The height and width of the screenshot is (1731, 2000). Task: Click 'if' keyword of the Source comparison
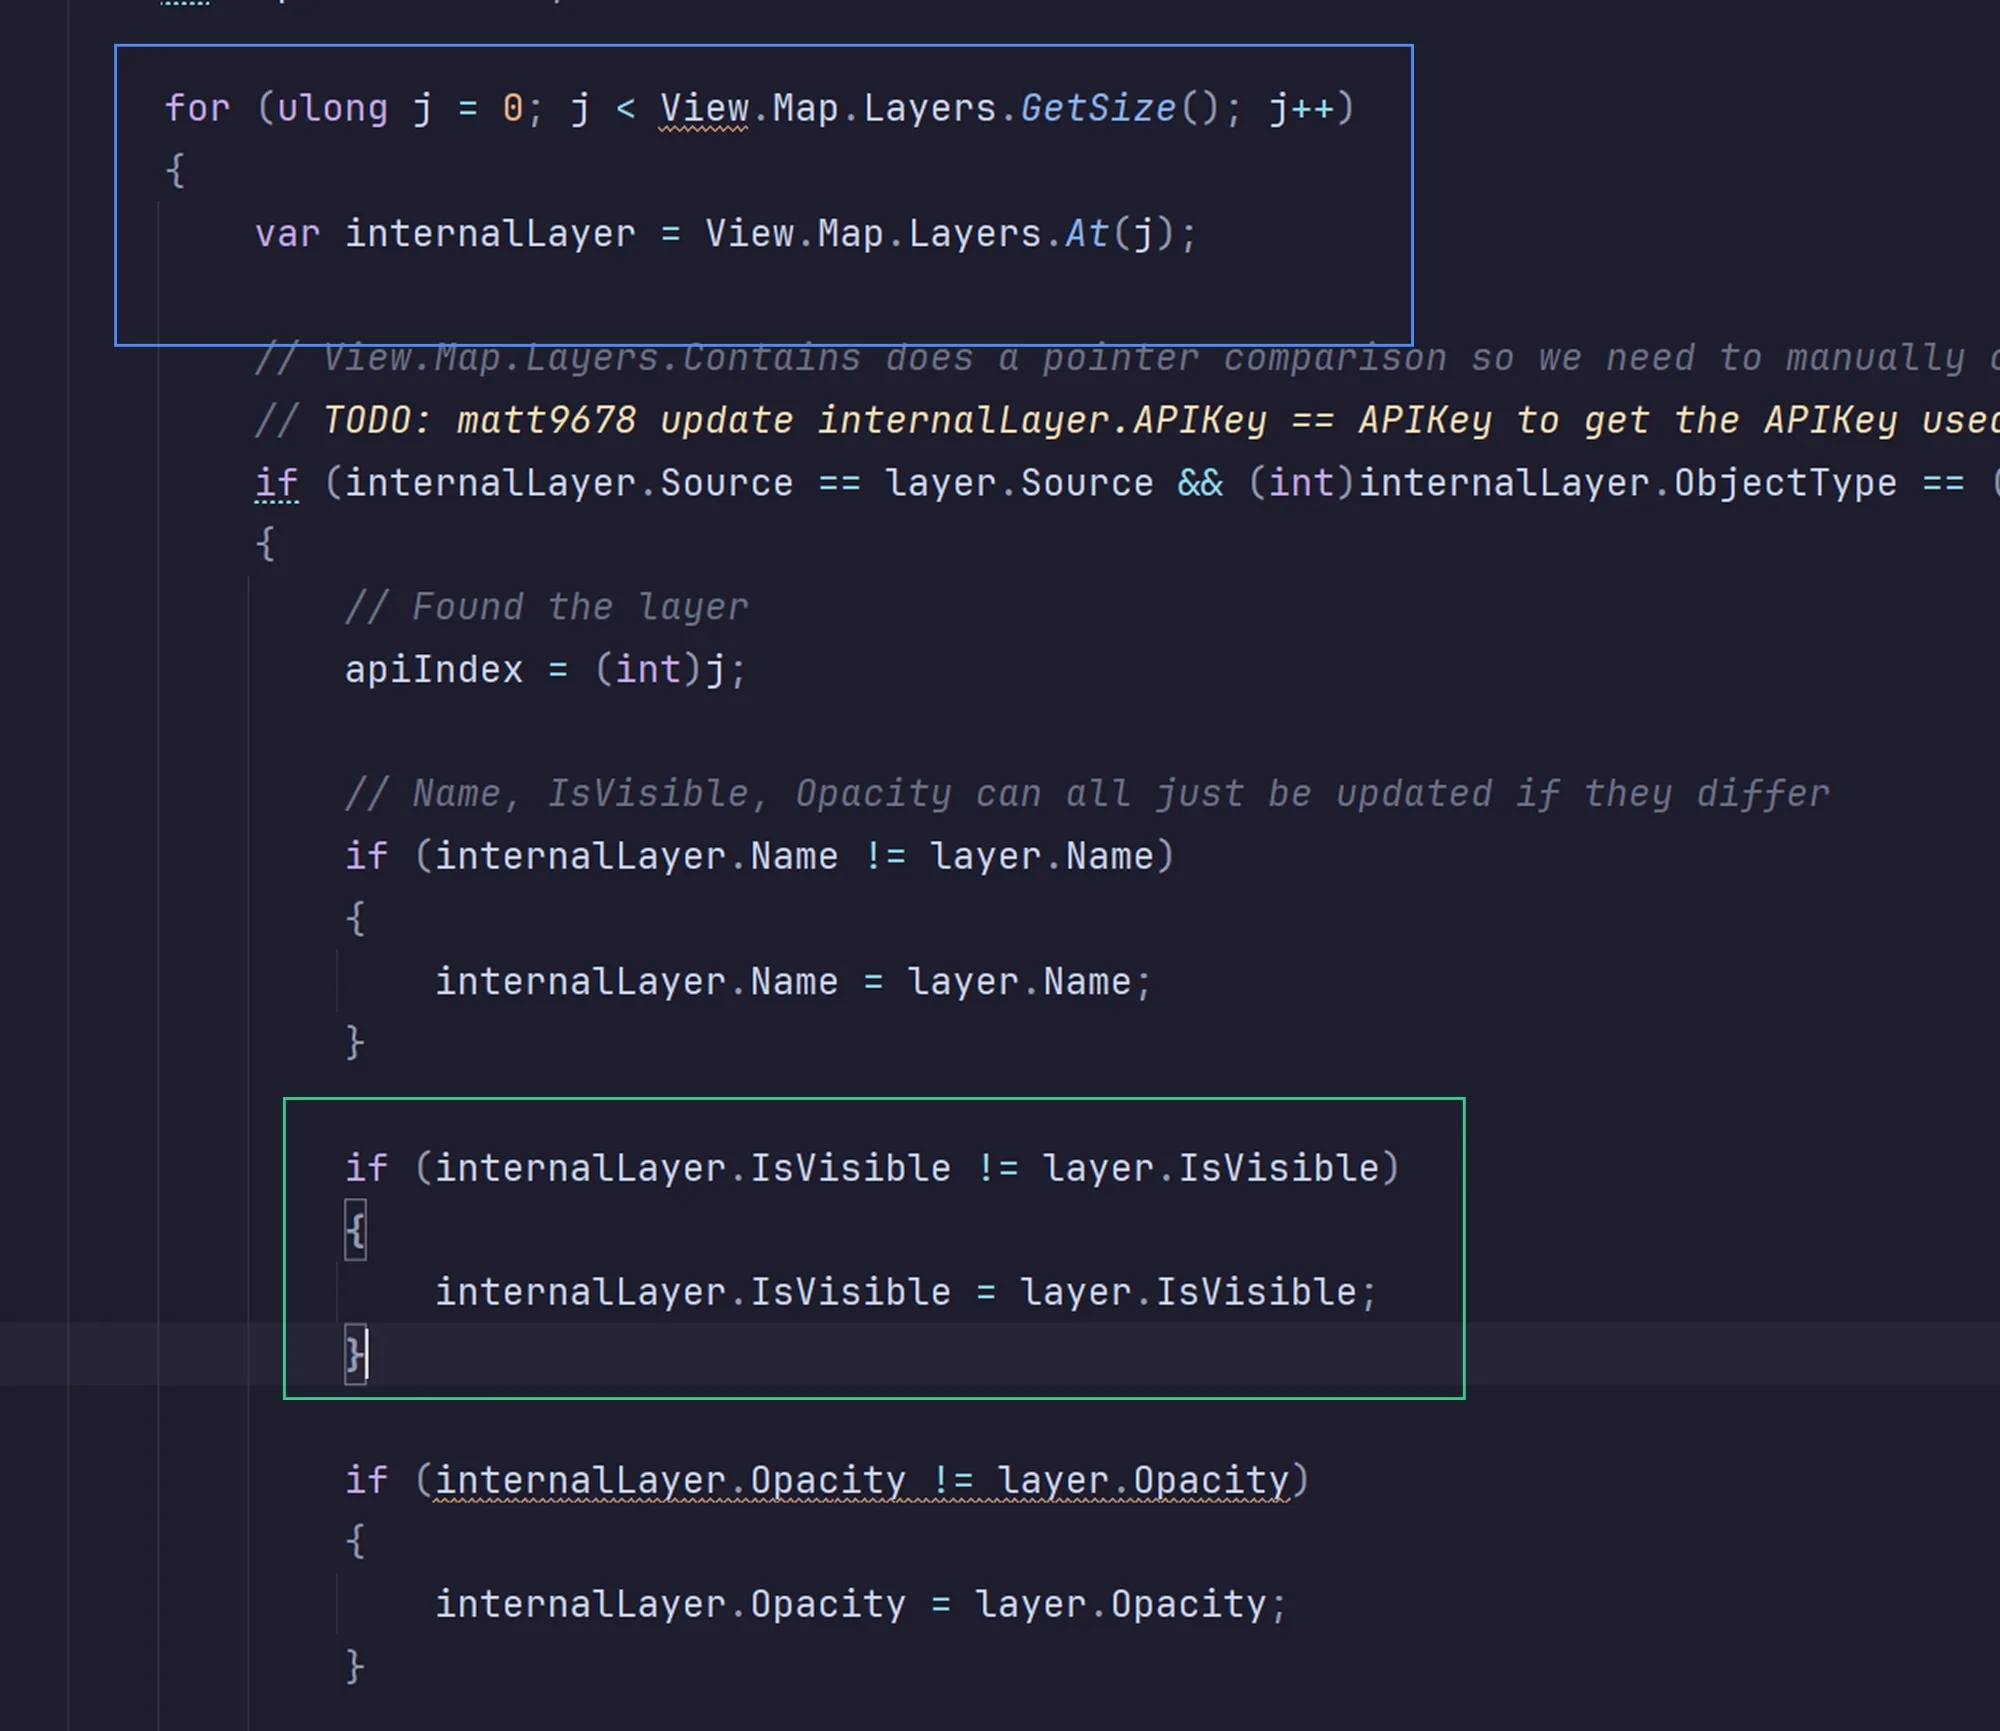click(277, 483)
